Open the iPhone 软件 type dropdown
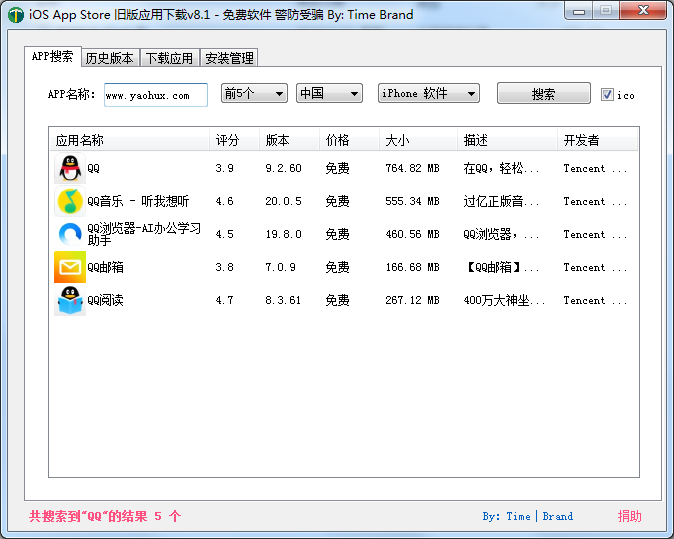 point(429,93)
